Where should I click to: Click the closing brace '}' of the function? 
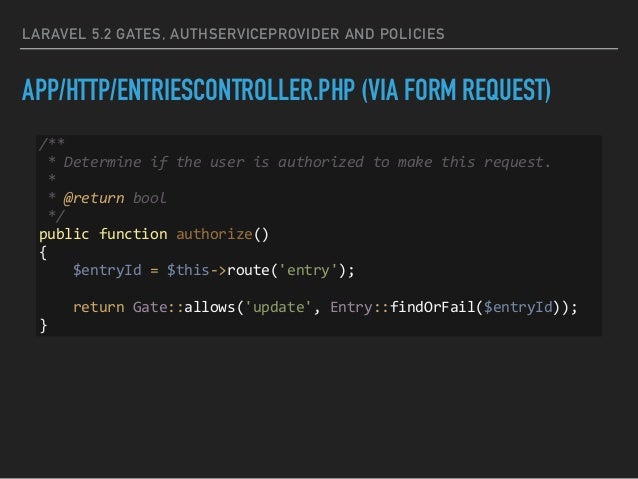pyautogui.click(x=44, y=326)
